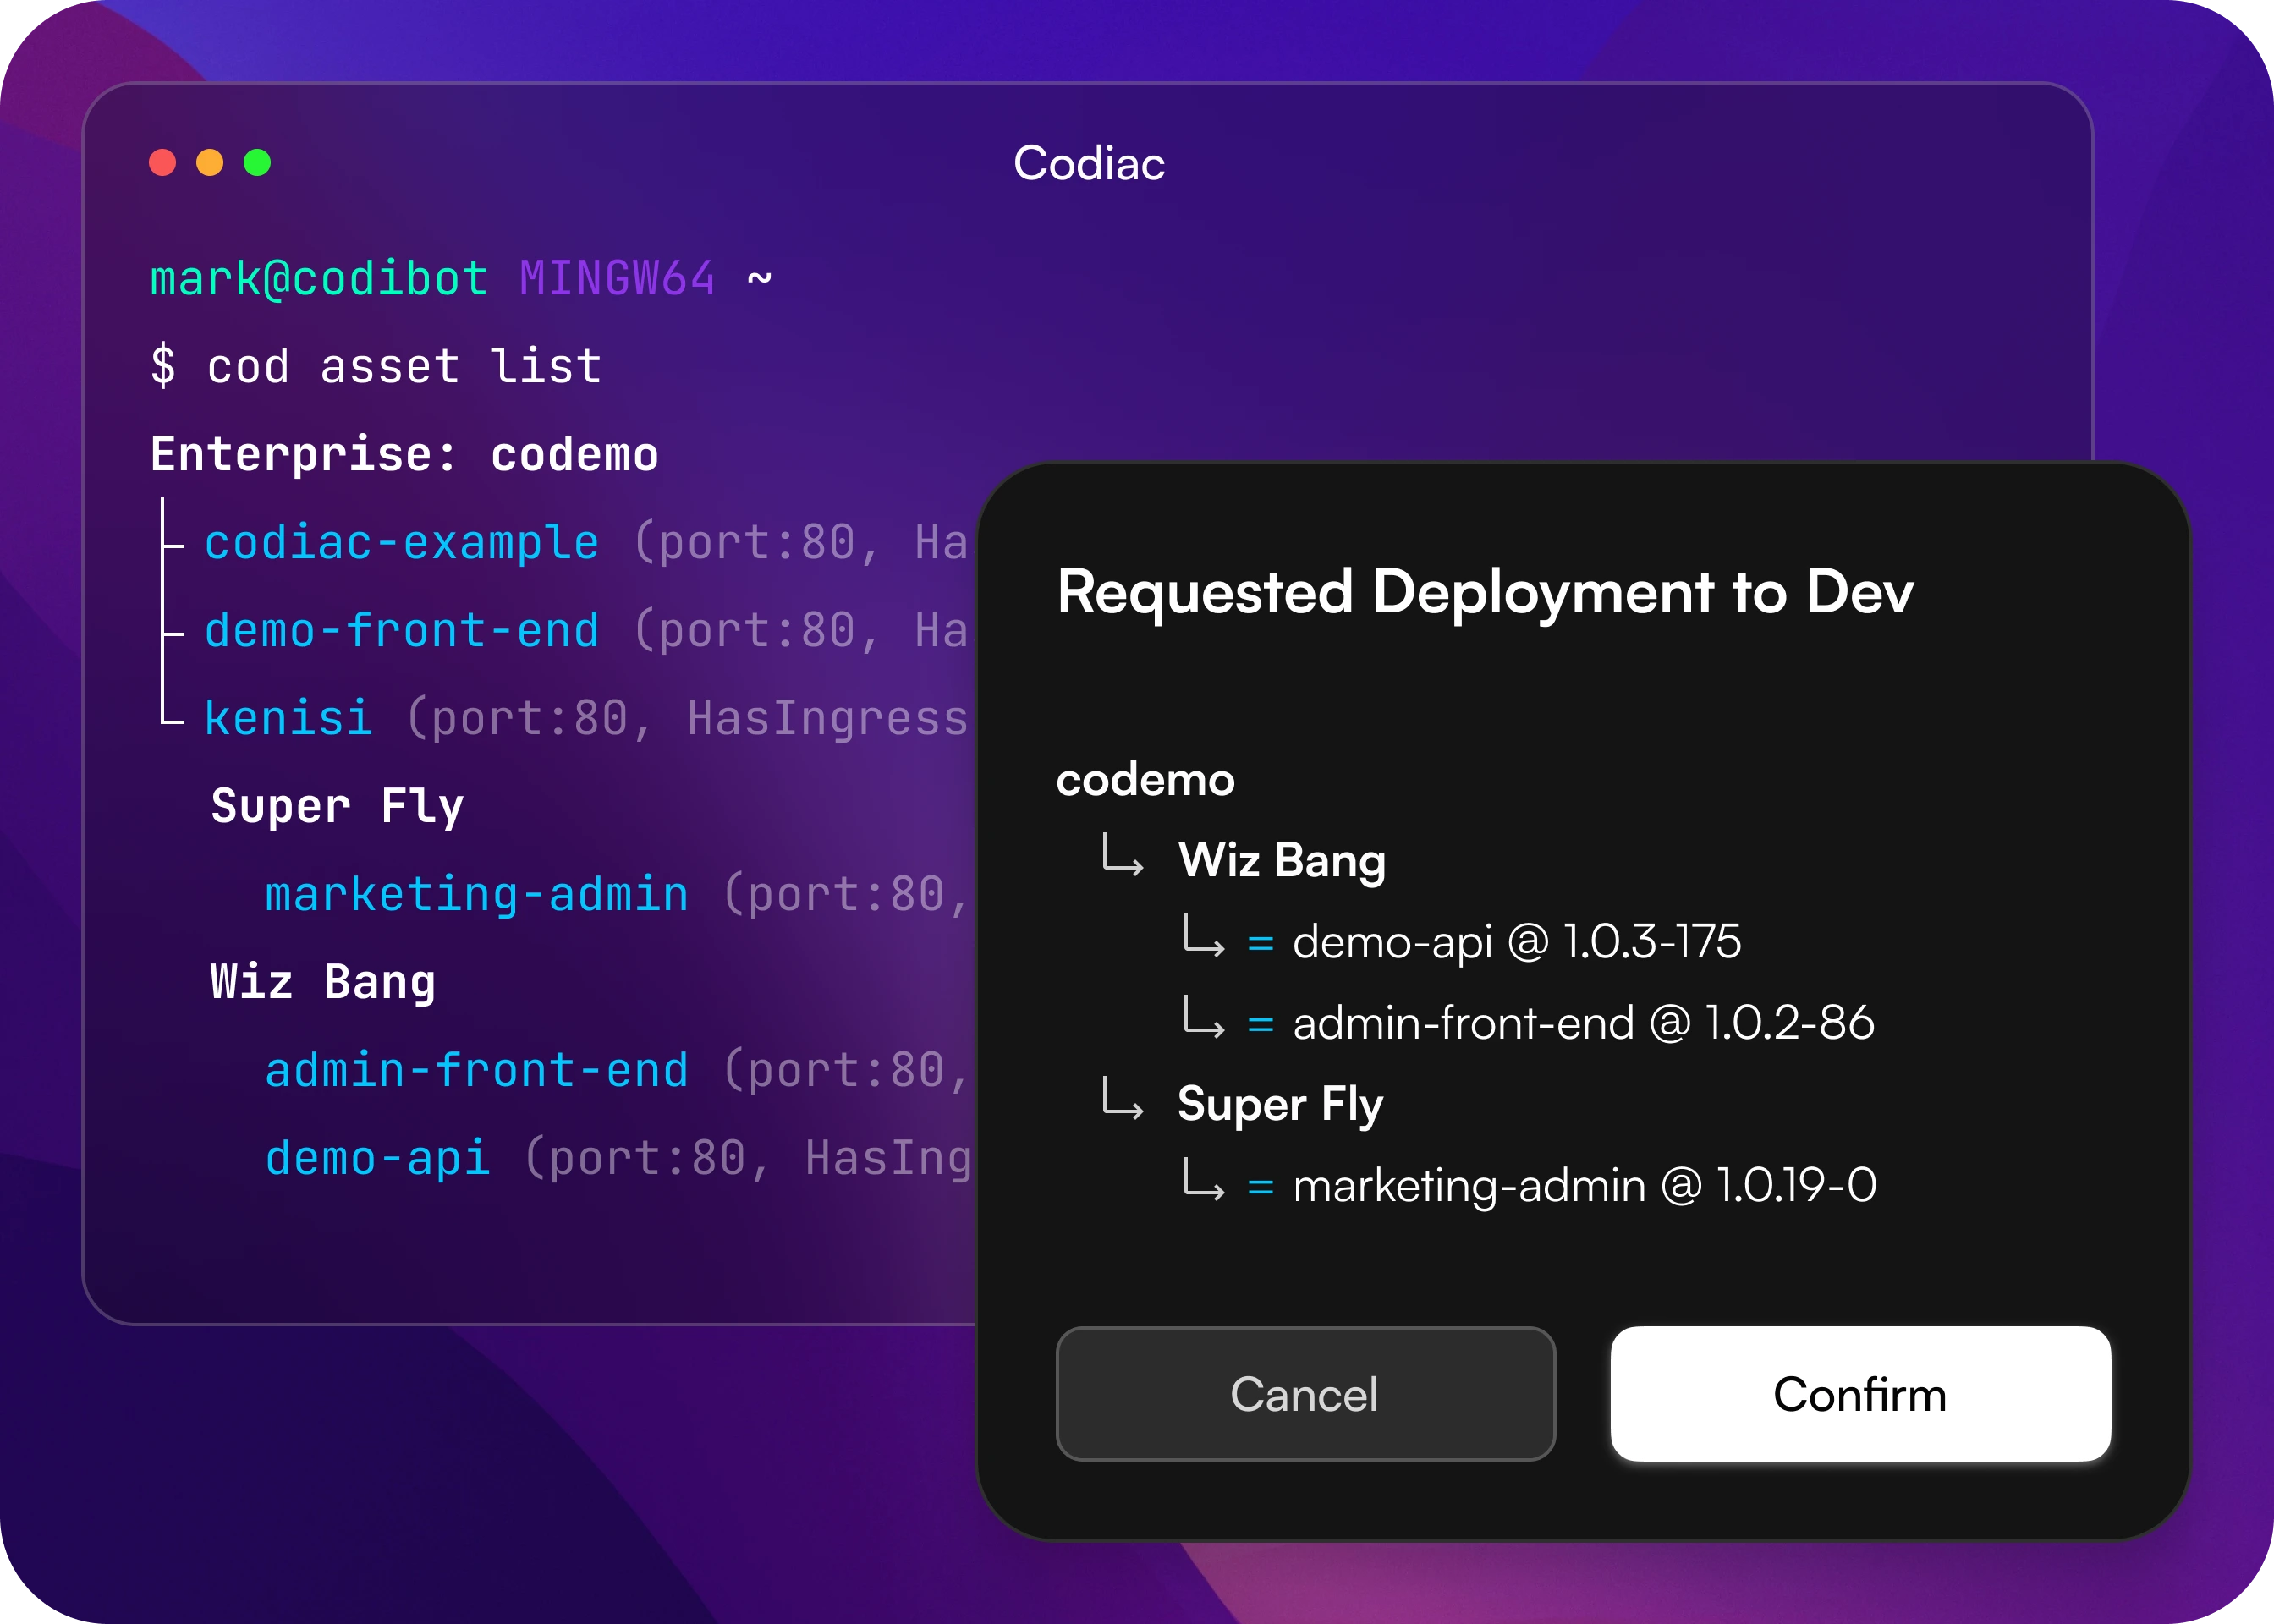
Task: Click kenisi in the terminal asset list
Action: click(x=288, y=718)
